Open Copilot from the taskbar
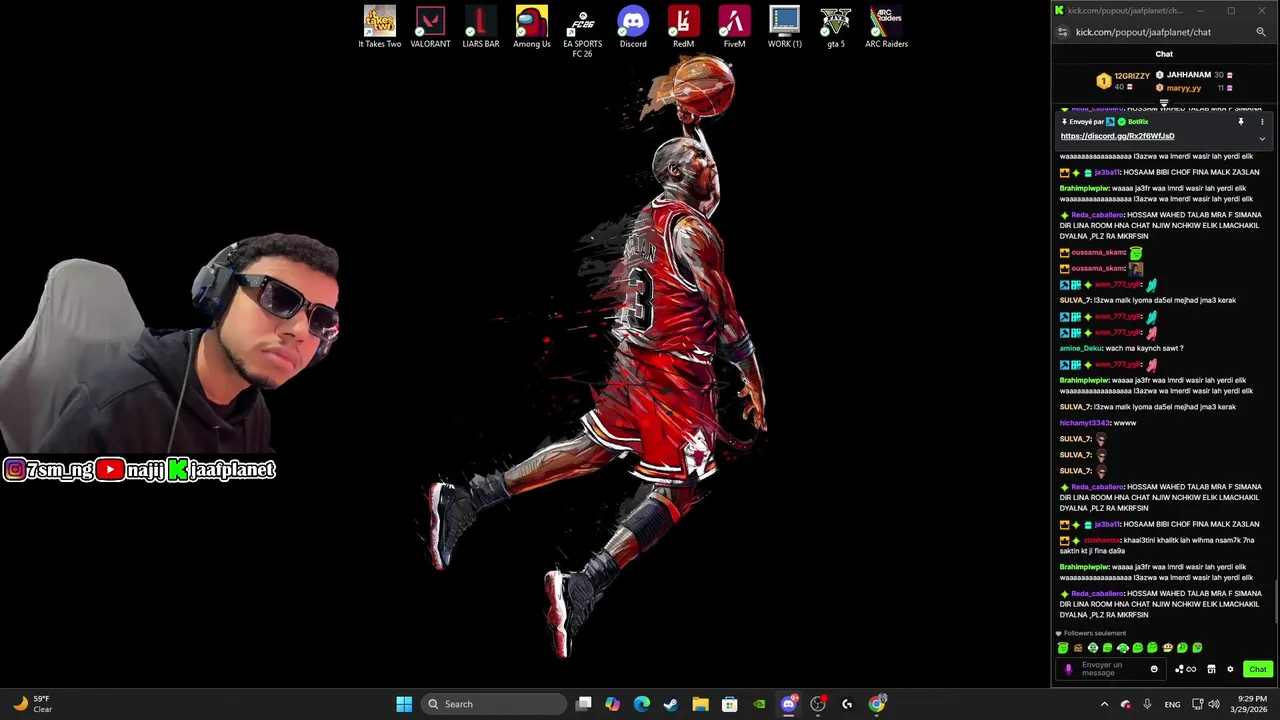The height and width of the screenshot is (720, 1280). click(x=612, y=704)
